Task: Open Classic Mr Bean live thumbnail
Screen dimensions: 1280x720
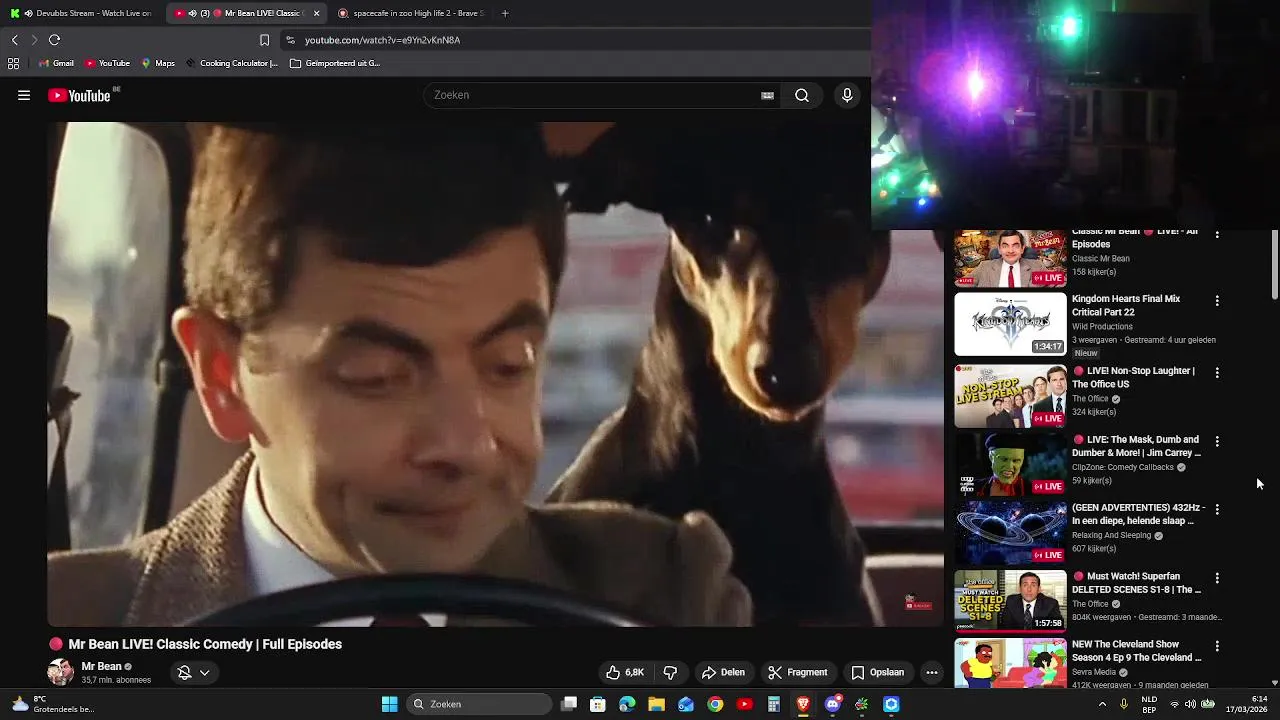Action: 1010,258
